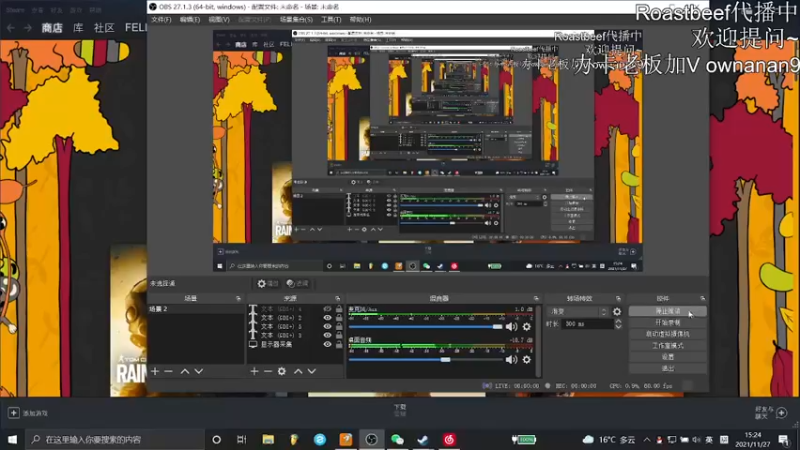Image resolution: width=800 pixels, height=450 pixels.
Task: Mute the 麦克风/Aux channel speaker icon
Action: 511,327
